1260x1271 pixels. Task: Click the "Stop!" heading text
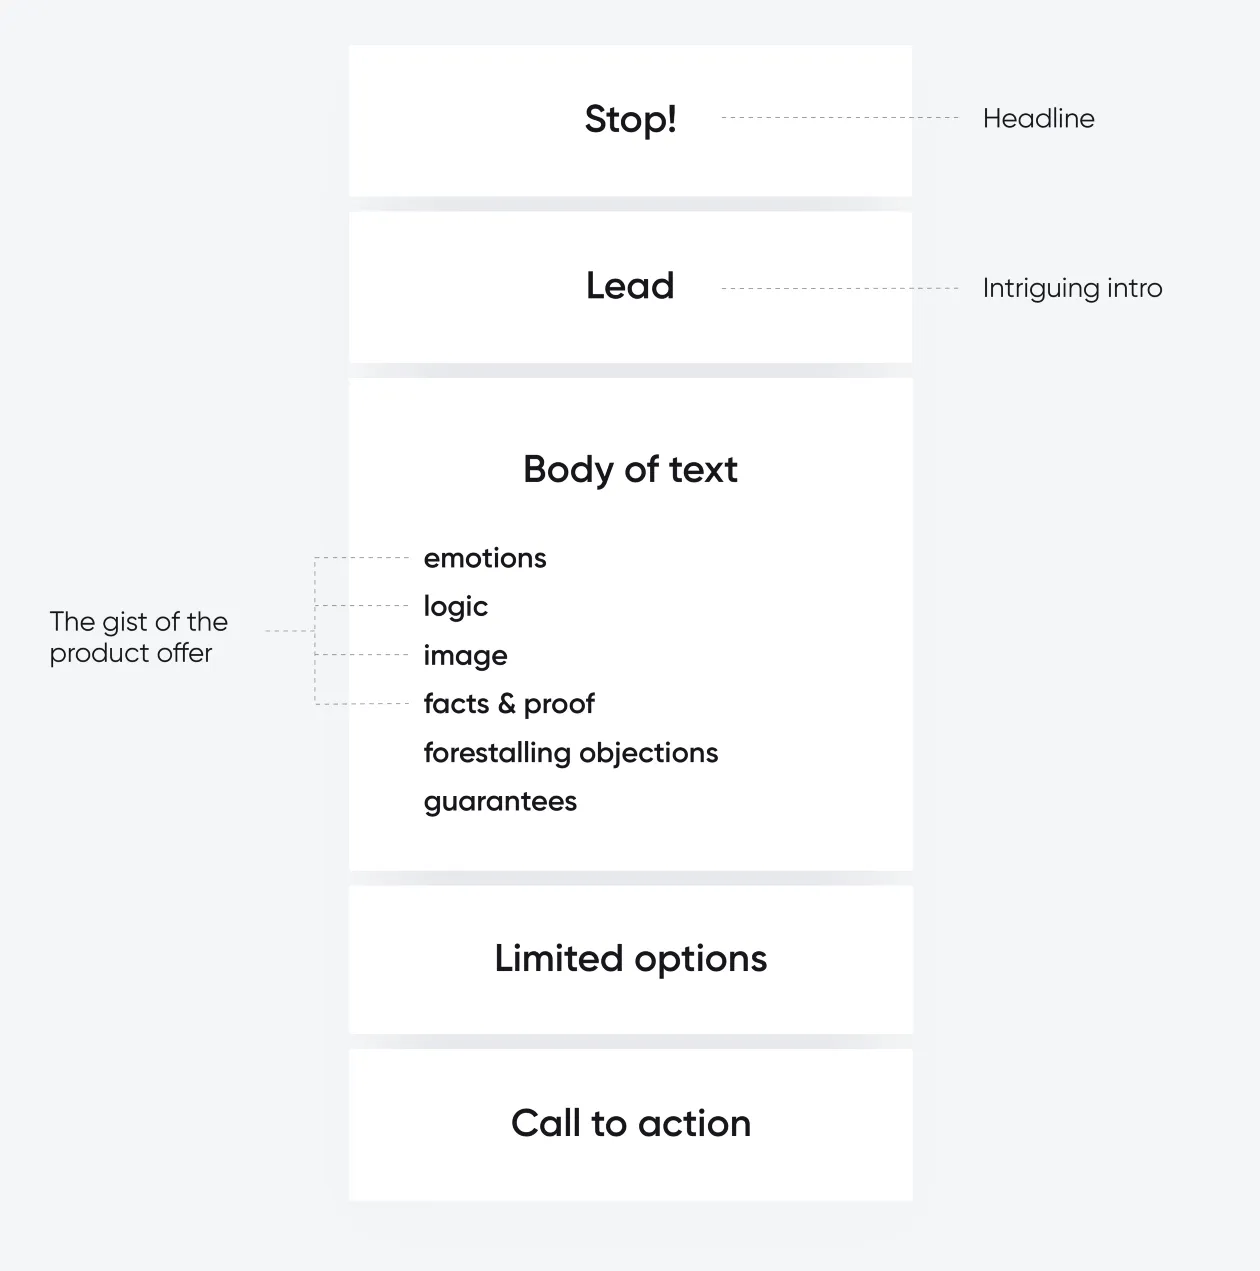click(x=630, y=120)
